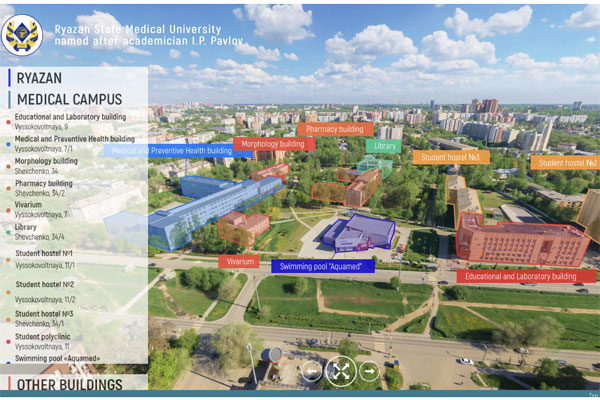Image resolution: width=600 pixels, height=400 pixels.
Task: Click the blue Swimming pool "Aquamed" map label
Action: (x=323, y=266)
